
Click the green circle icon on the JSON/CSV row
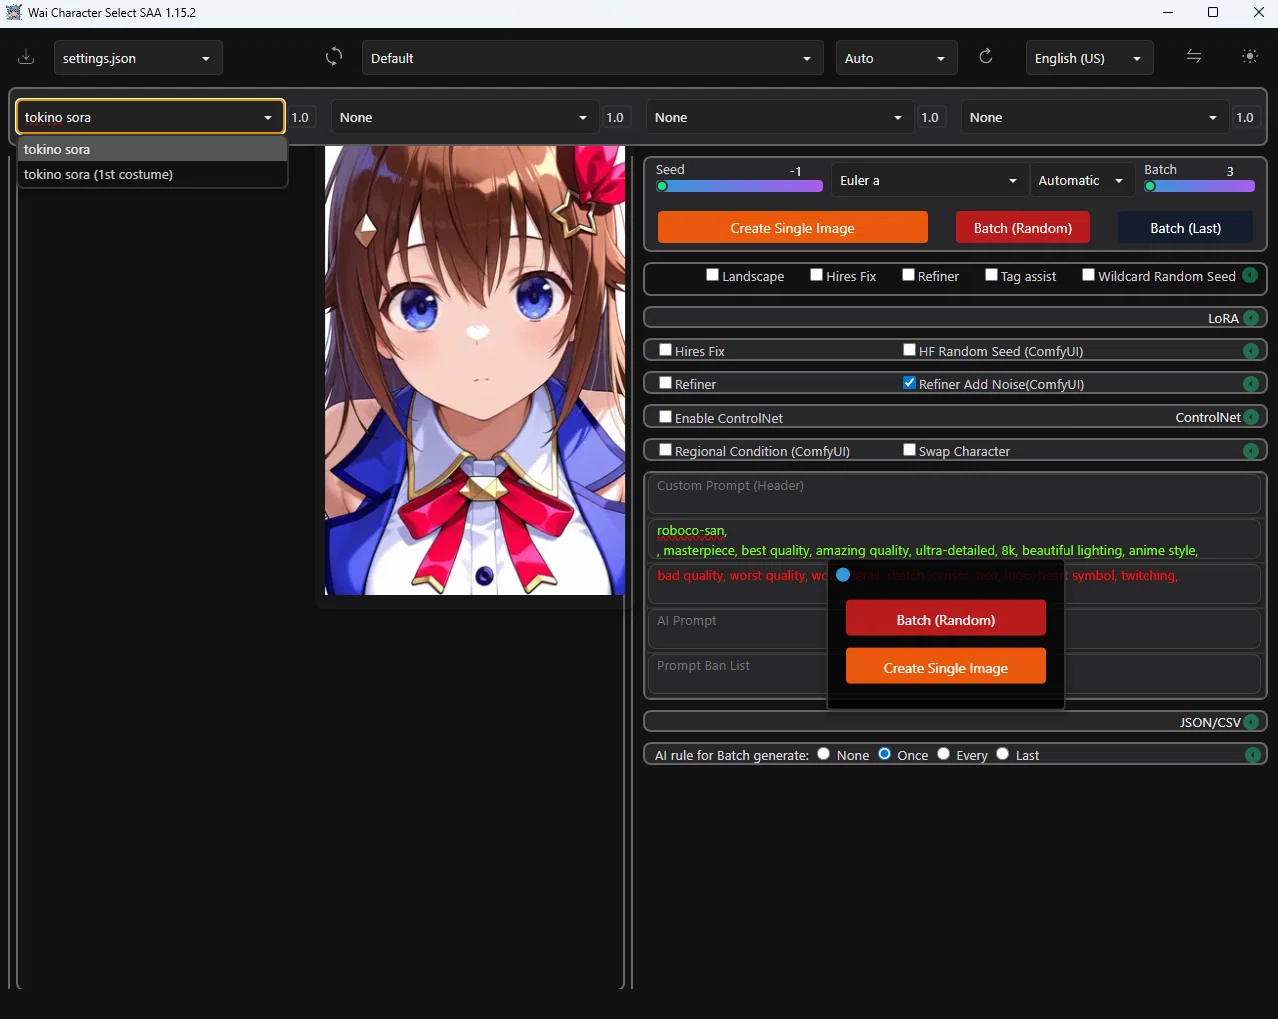click(x=1251, y=722)
